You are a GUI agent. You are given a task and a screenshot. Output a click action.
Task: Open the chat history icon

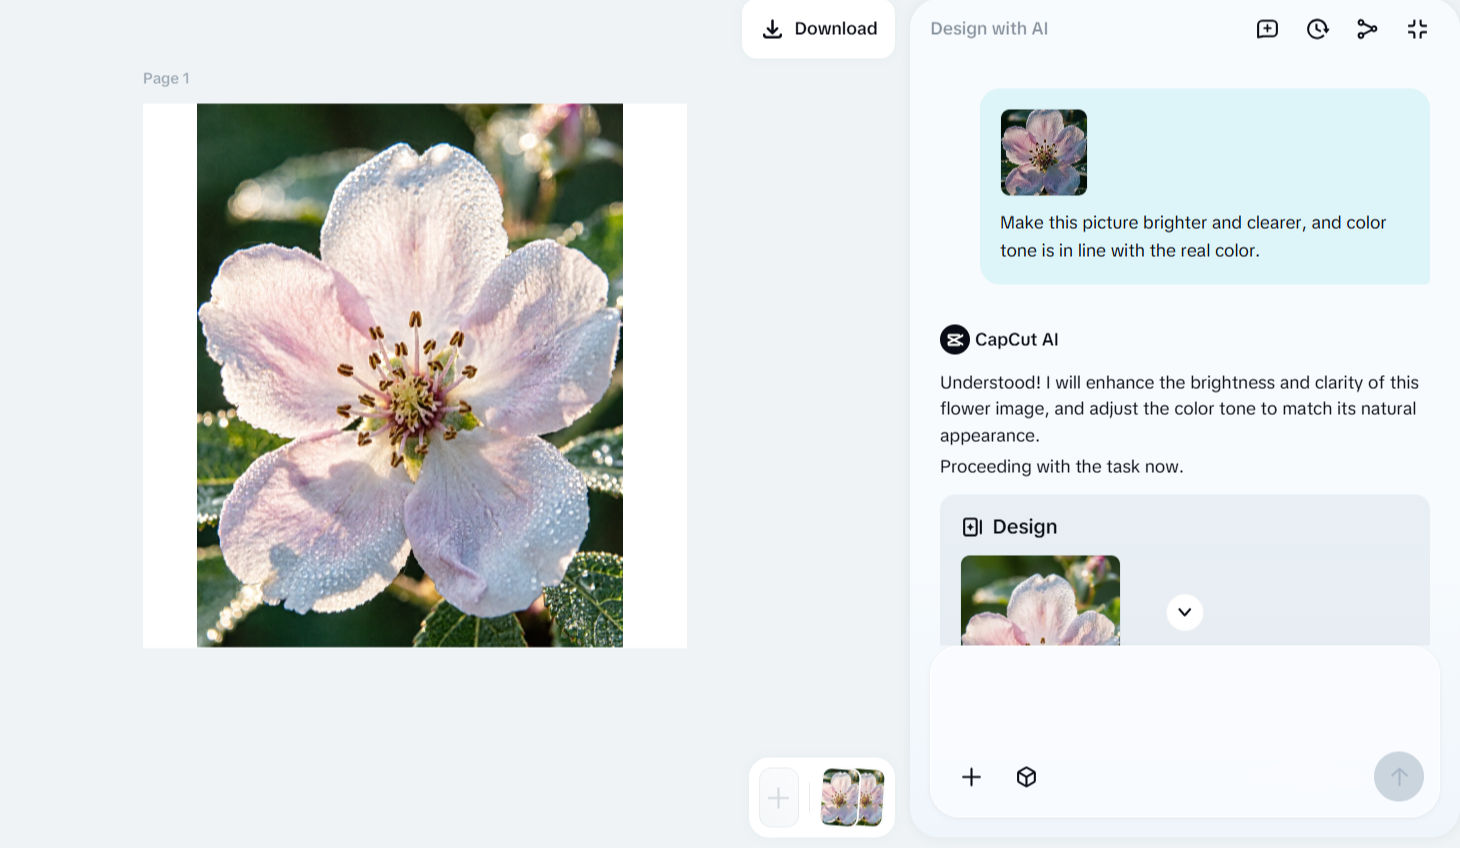coord(1317,29)
